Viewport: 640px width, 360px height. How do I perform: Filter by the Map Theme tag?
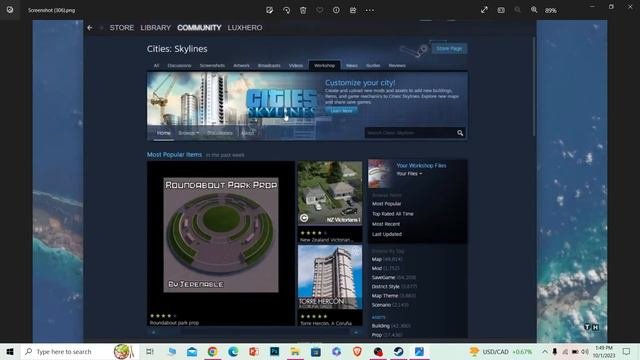tap(384, 296)
